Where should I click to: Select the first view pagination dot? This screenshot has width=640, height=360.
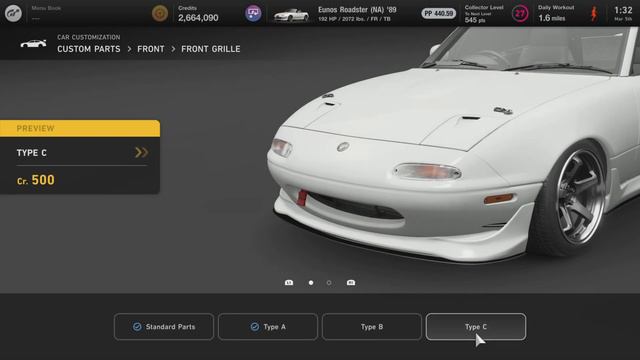click(x=311, y=282)
